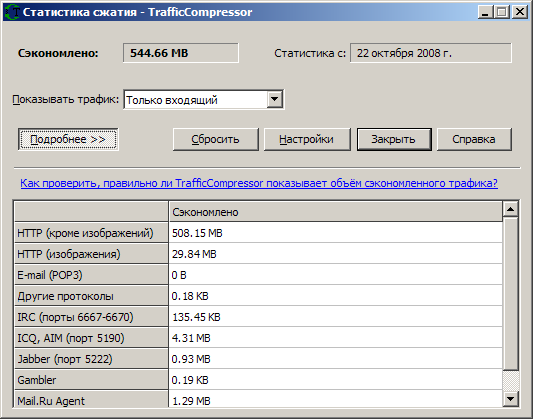
Task: Click the 'Сбросить' button to reset statistics
Action: click(x=216, y=139)
